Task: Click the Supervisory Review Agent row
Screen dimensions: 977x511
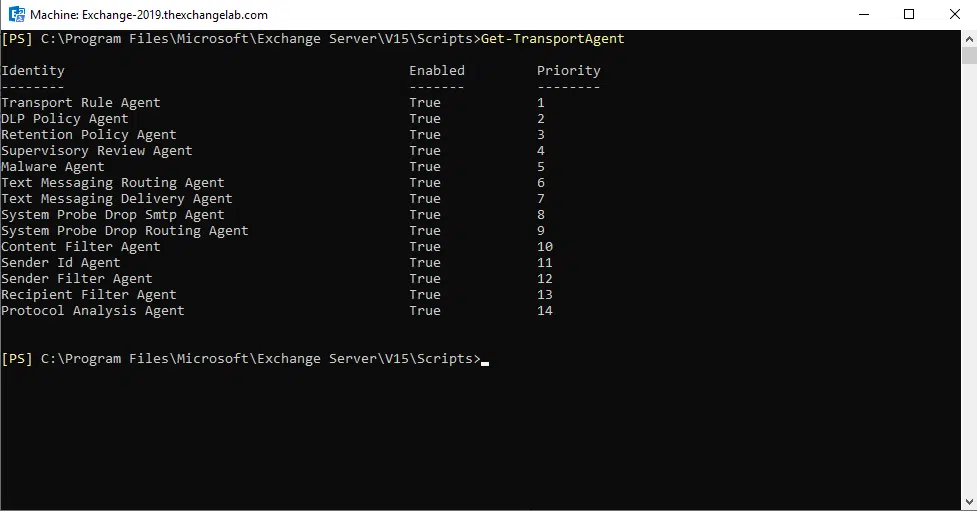Action: coord(277,151)
